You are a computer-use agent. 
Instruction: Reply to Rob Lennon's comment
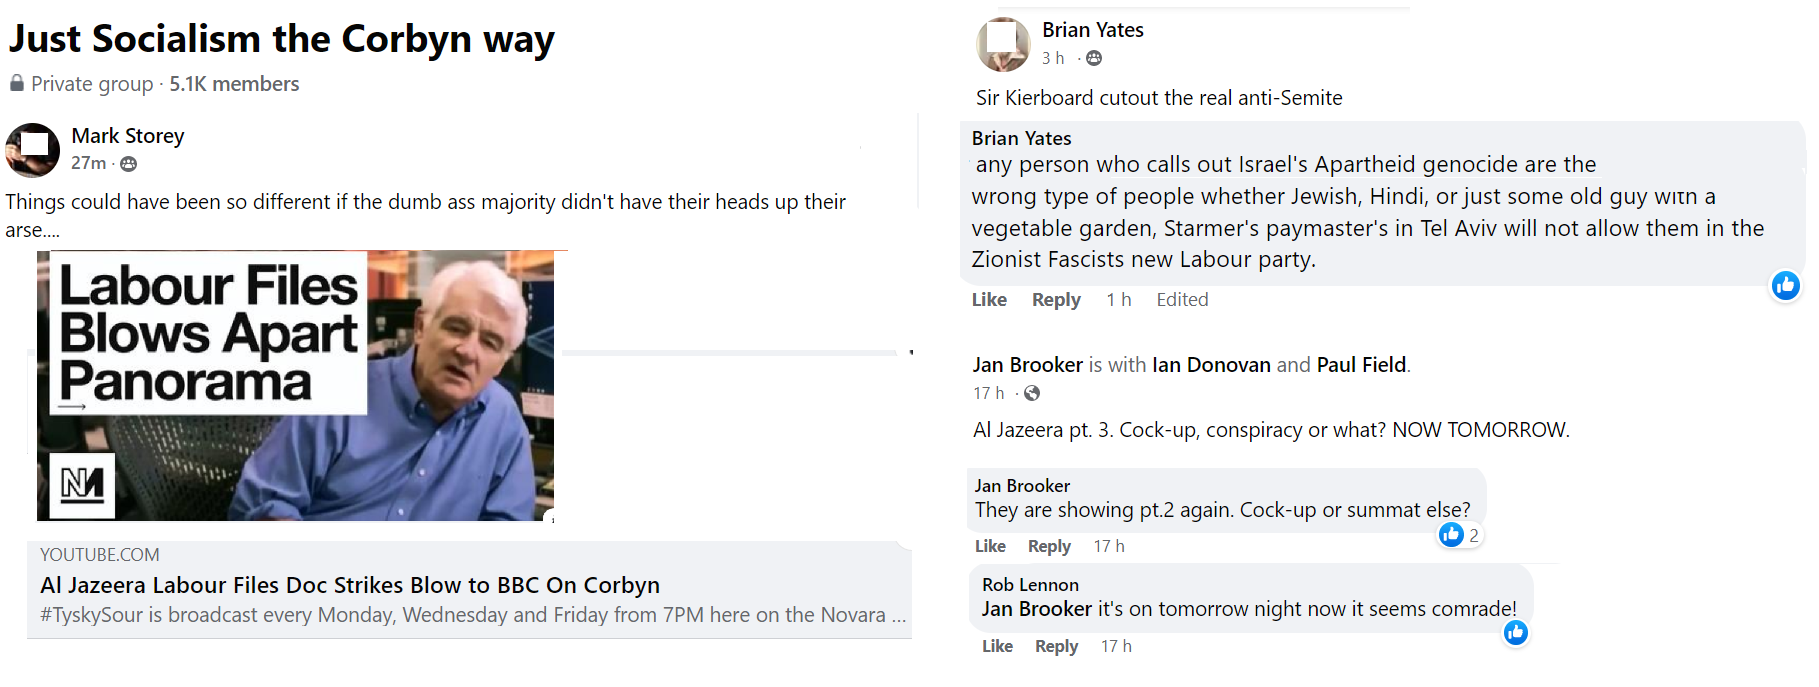pos(1056,646)
